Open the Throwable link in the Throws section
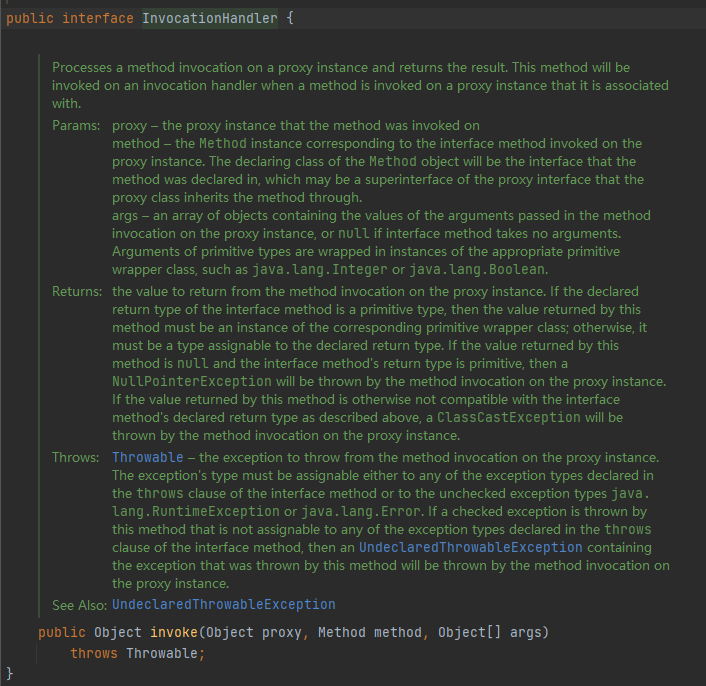The image size is (706, 686). coord(148,457)
